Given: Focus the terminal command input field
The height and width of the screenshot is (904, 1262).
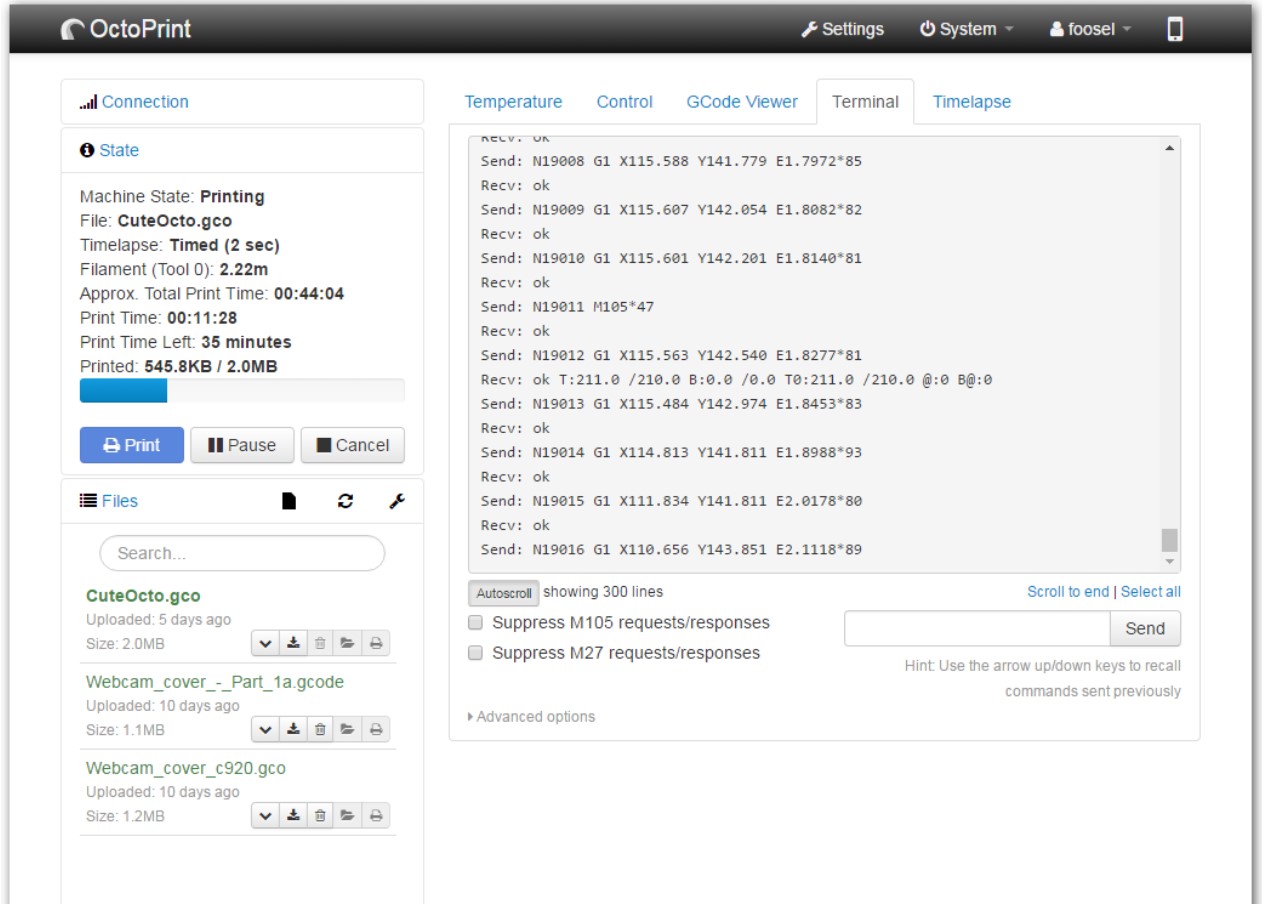Looking at the screenshot, I should point(977,628).
